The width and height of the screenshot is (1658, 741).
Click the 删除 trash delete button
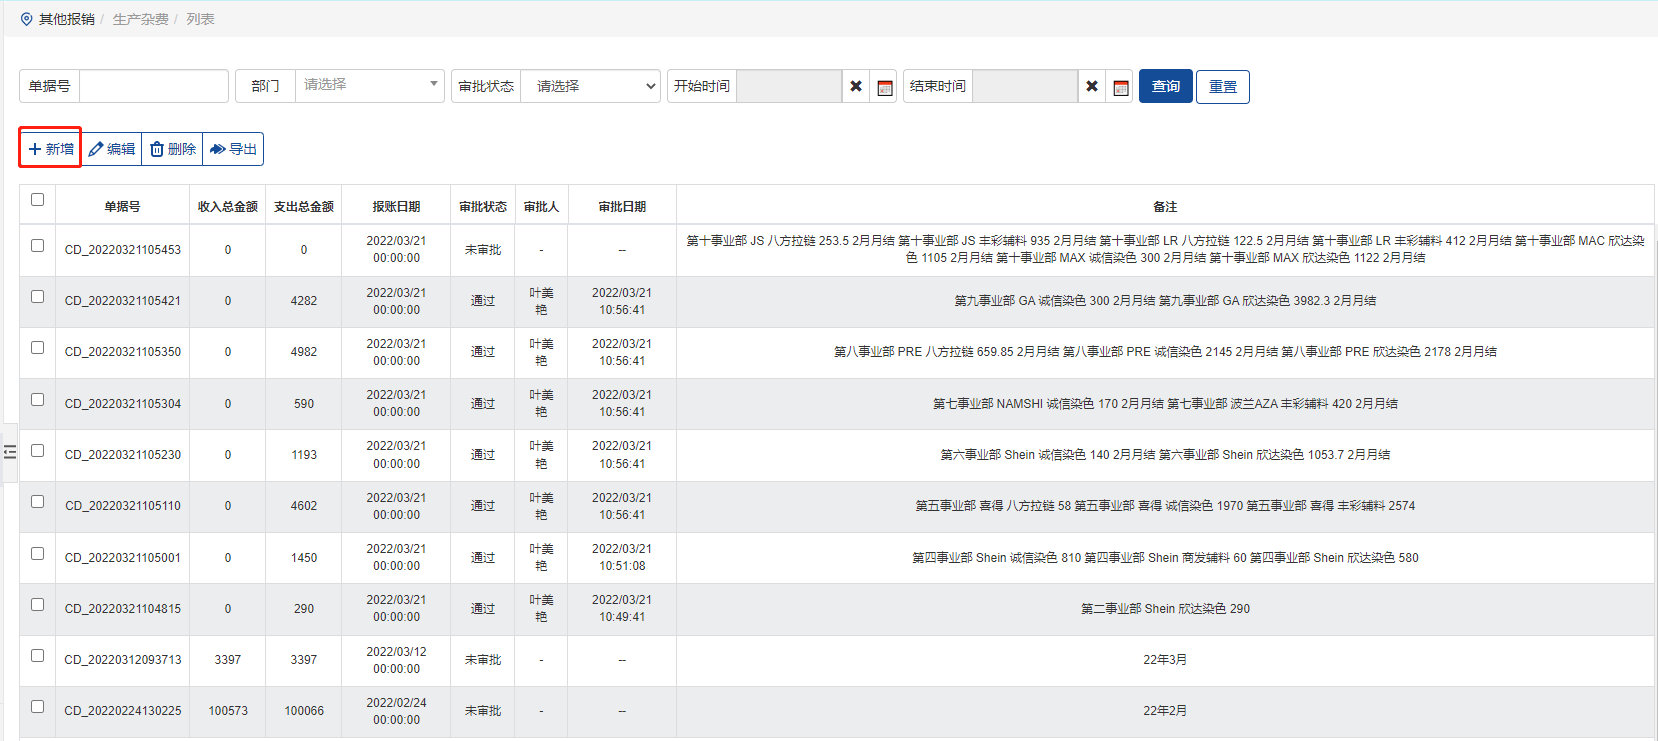click(173, 149)
